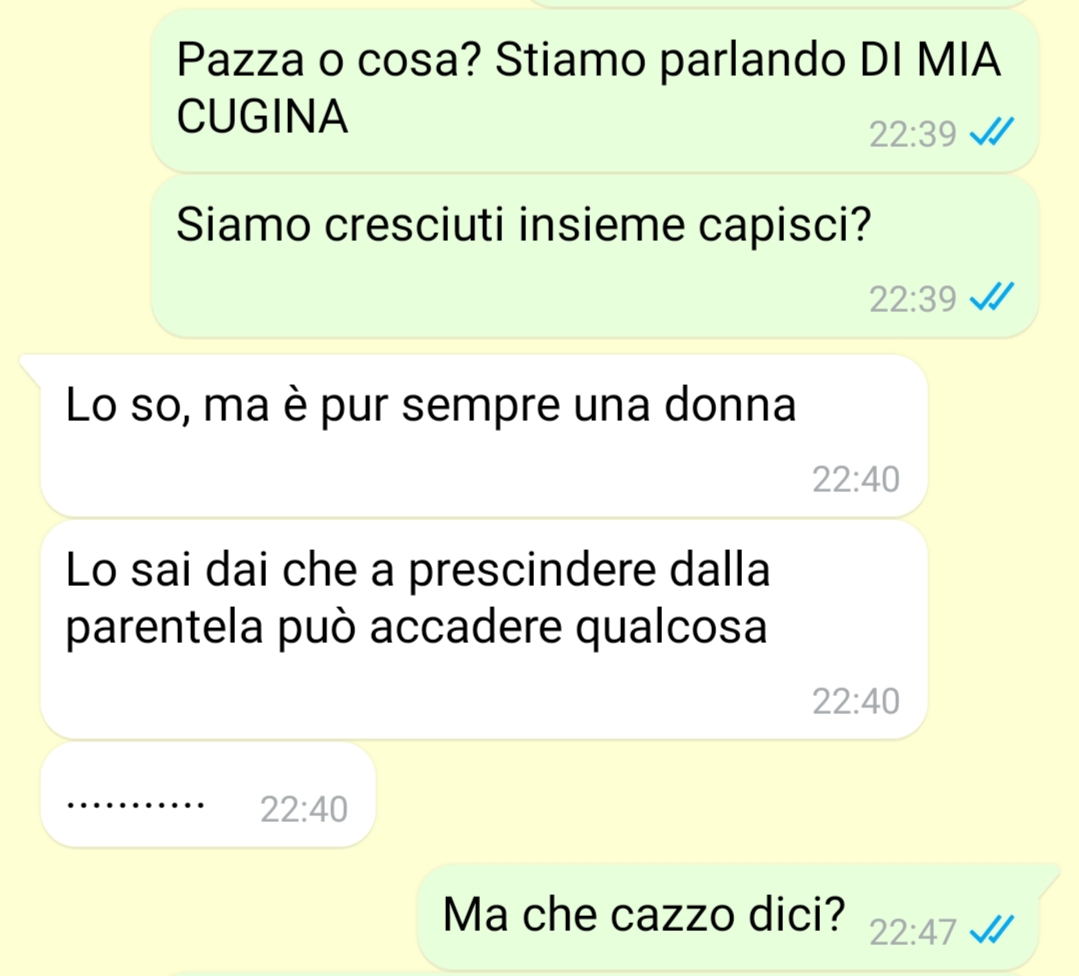This screenshot has width=1079, height=976.
Task: Click the capitalized words 'DI MIA CUGINA'
Action: click(x=588, y=88)
